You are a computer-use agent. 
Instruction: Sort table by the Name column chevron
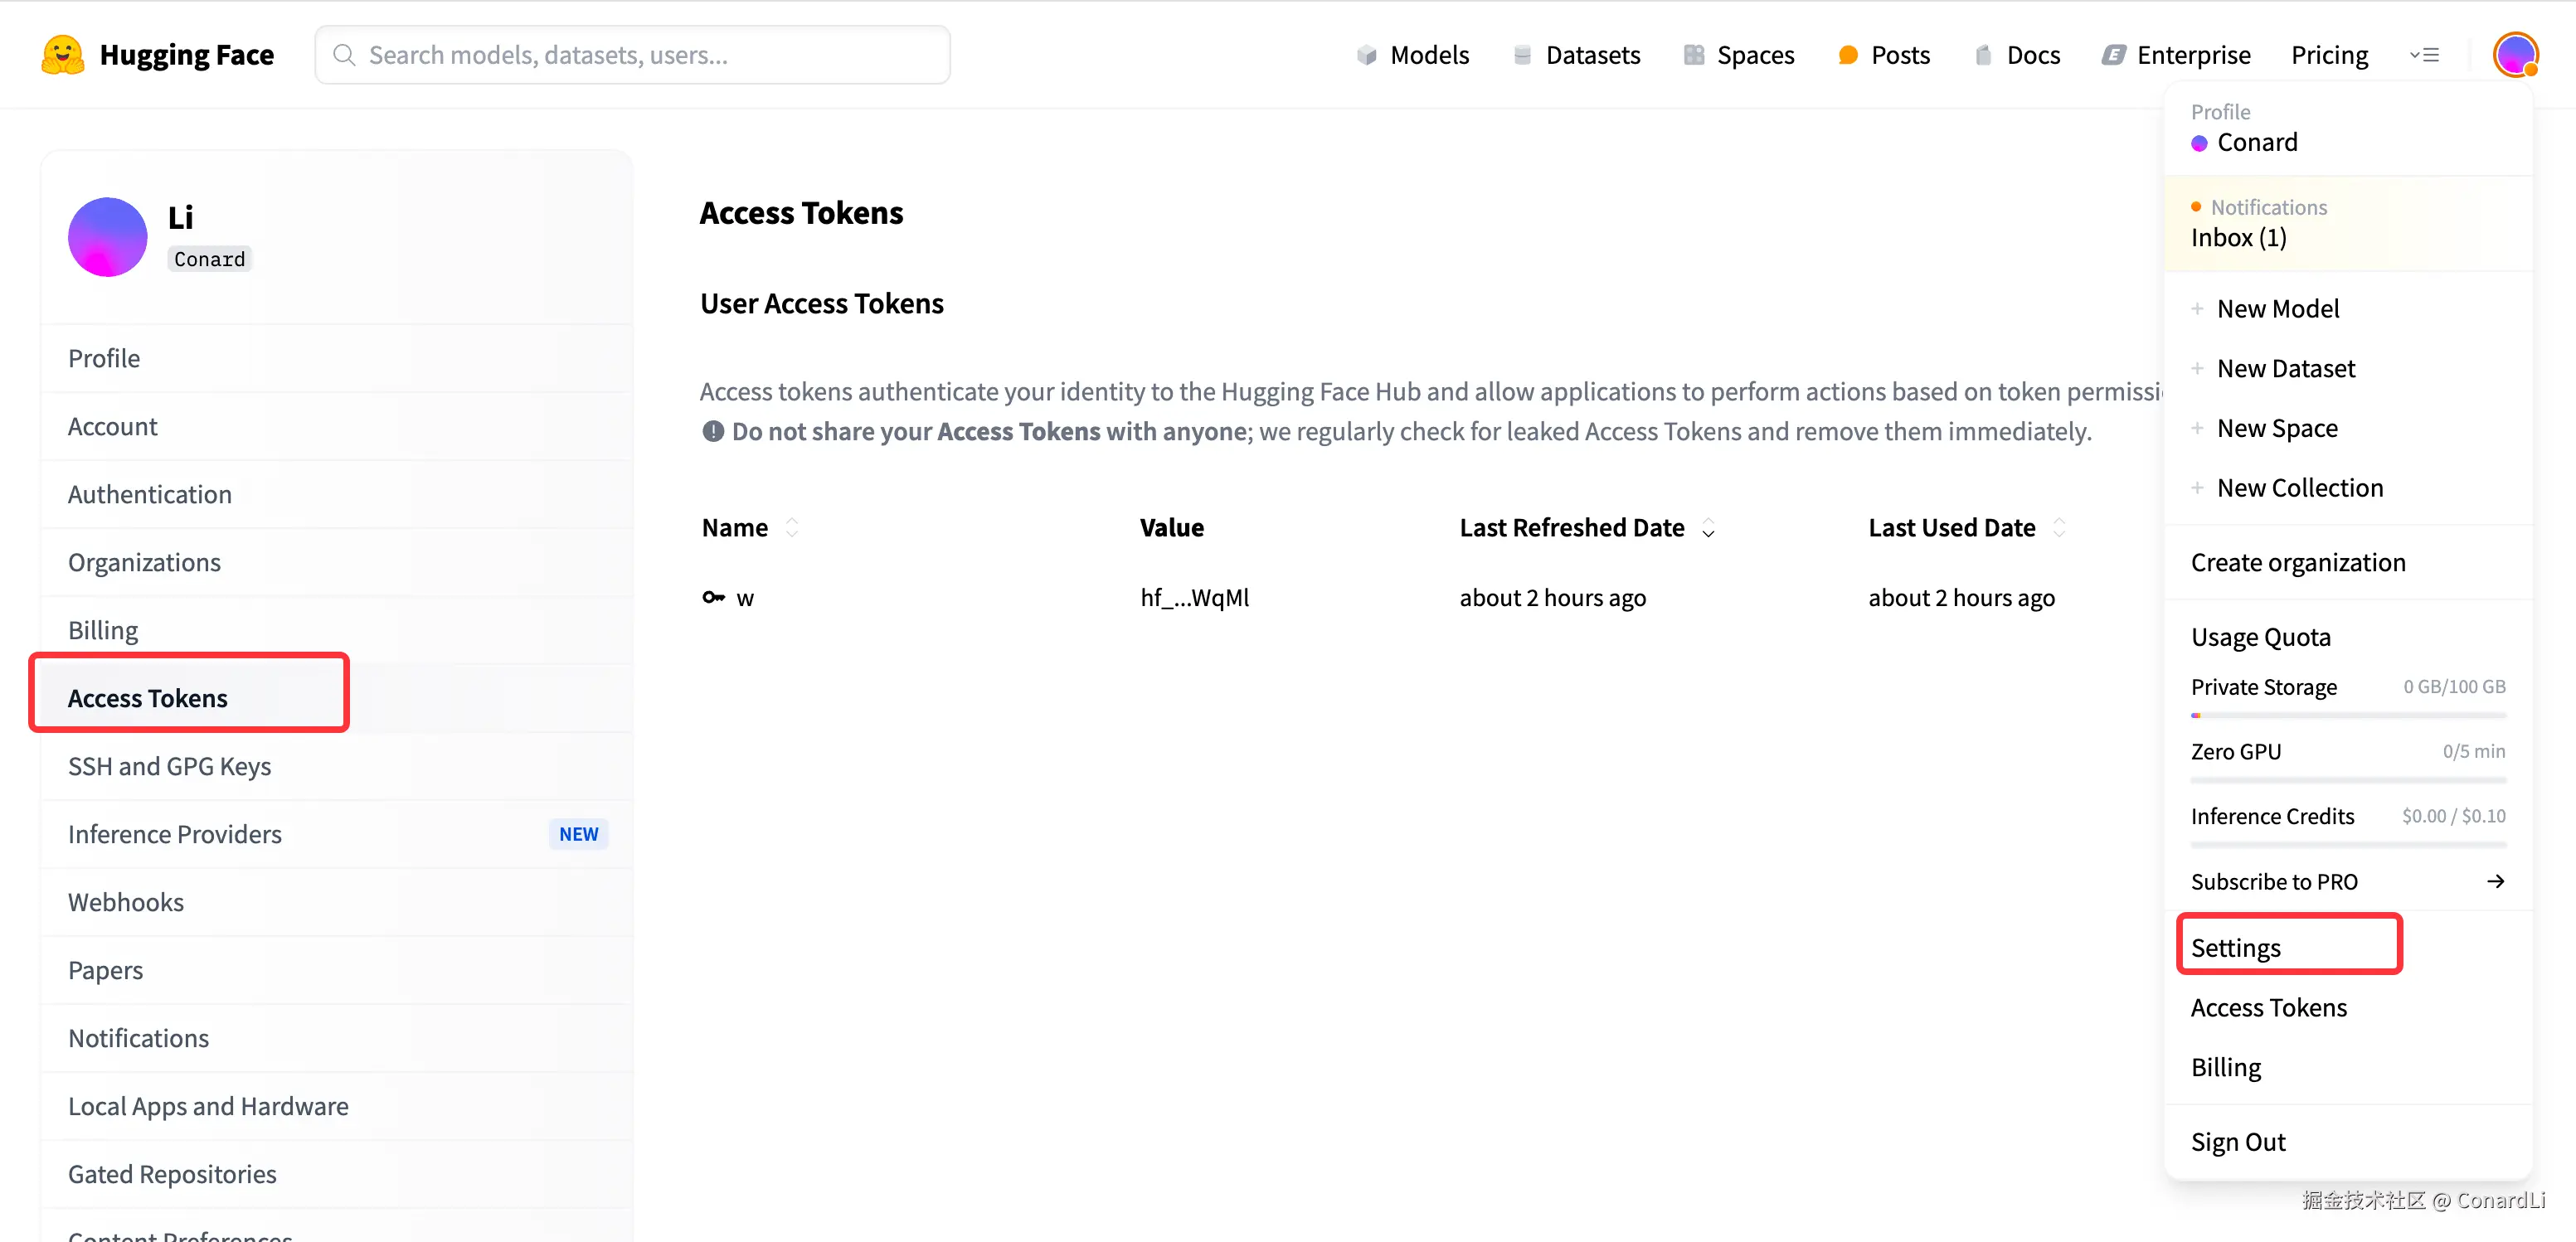coord(791,528)
